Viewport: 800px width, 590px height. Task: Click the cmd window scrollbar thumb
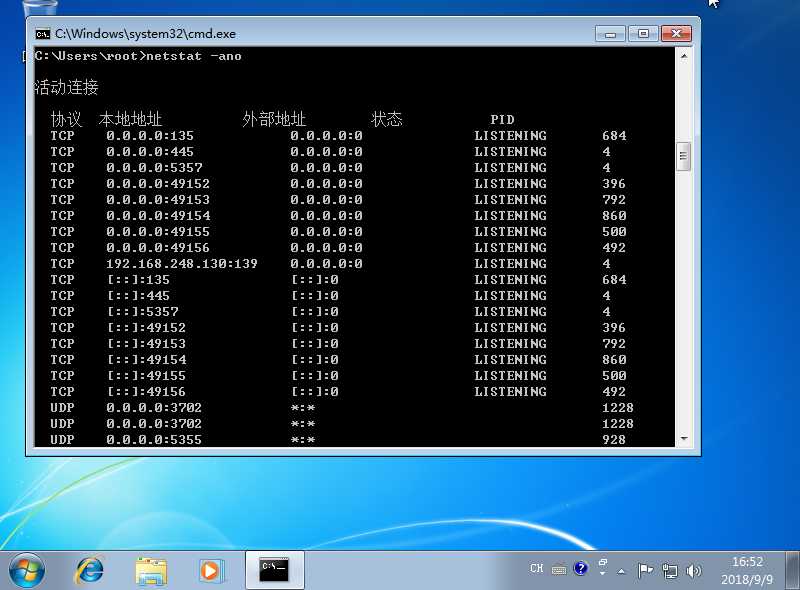click(684, 156)
